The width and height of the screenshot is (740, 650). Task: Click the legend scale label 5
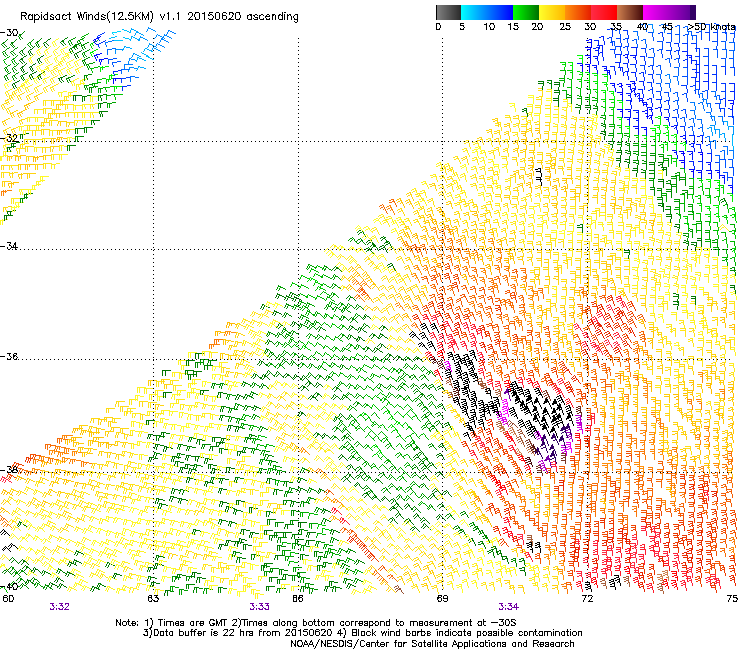(x=462, y=27)
